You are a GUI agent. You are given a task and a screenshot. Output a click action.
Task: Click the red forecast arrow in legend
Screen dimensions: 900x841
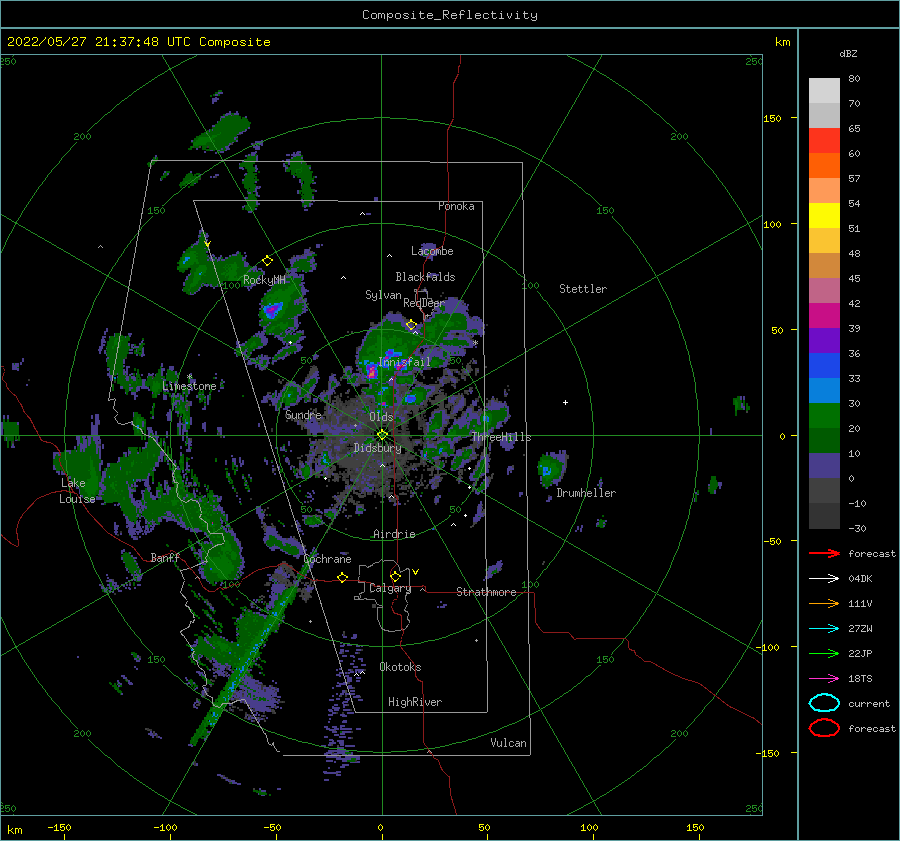[x=824, y=553]
